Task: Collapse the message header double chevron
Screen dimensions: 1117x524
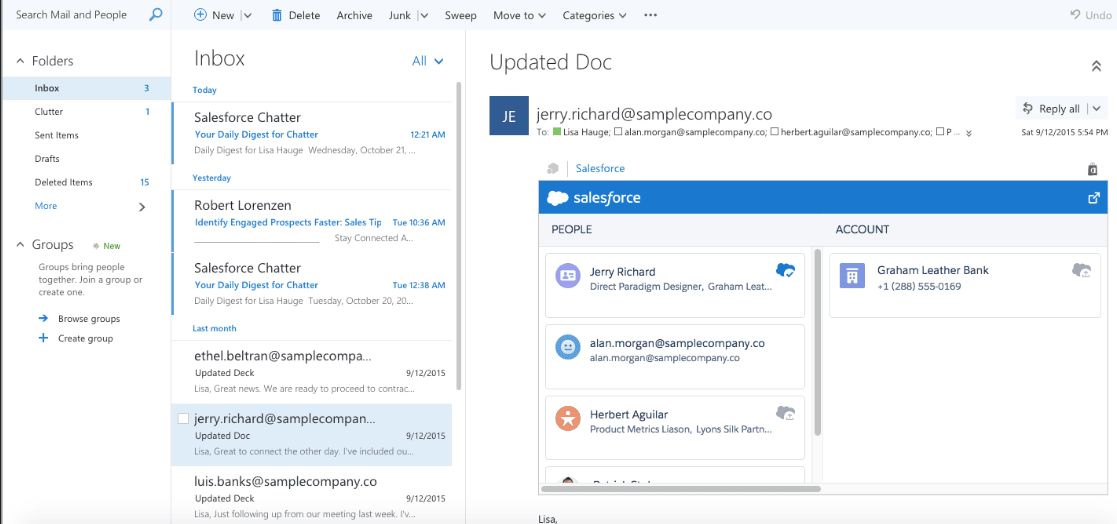Action: pos(1095,66)
